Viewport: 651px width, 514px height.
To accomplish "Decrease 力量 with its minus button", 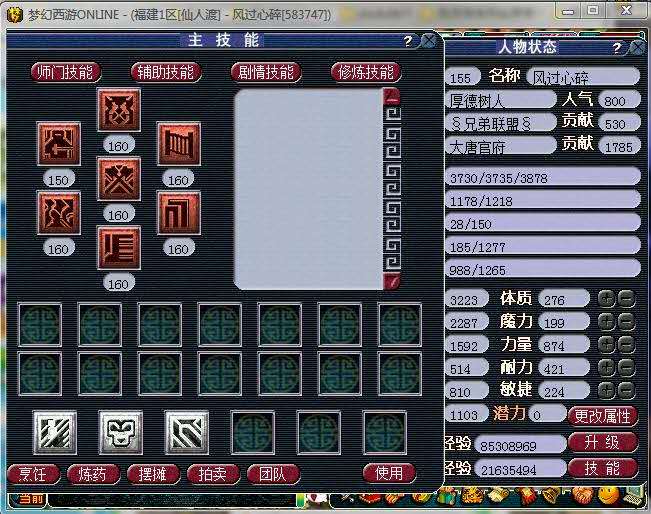I will pyautogui.click(x=626, y=345).
